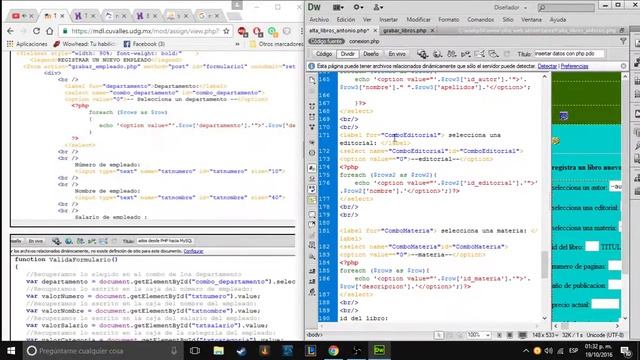Open the Formato menu
The height and width of the screenshot is (360, 640).
click(449, 20)
